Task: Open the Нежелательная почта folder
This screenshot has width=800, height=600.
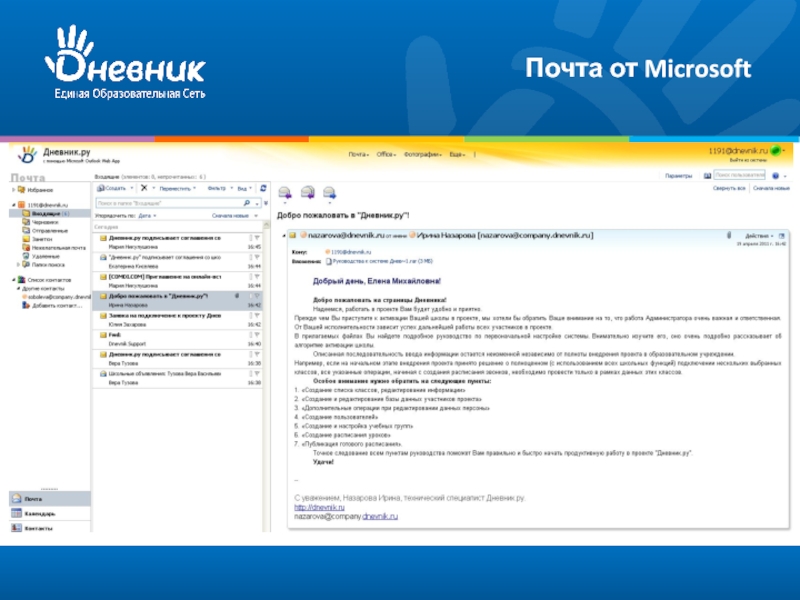Action: click(58, 247)
